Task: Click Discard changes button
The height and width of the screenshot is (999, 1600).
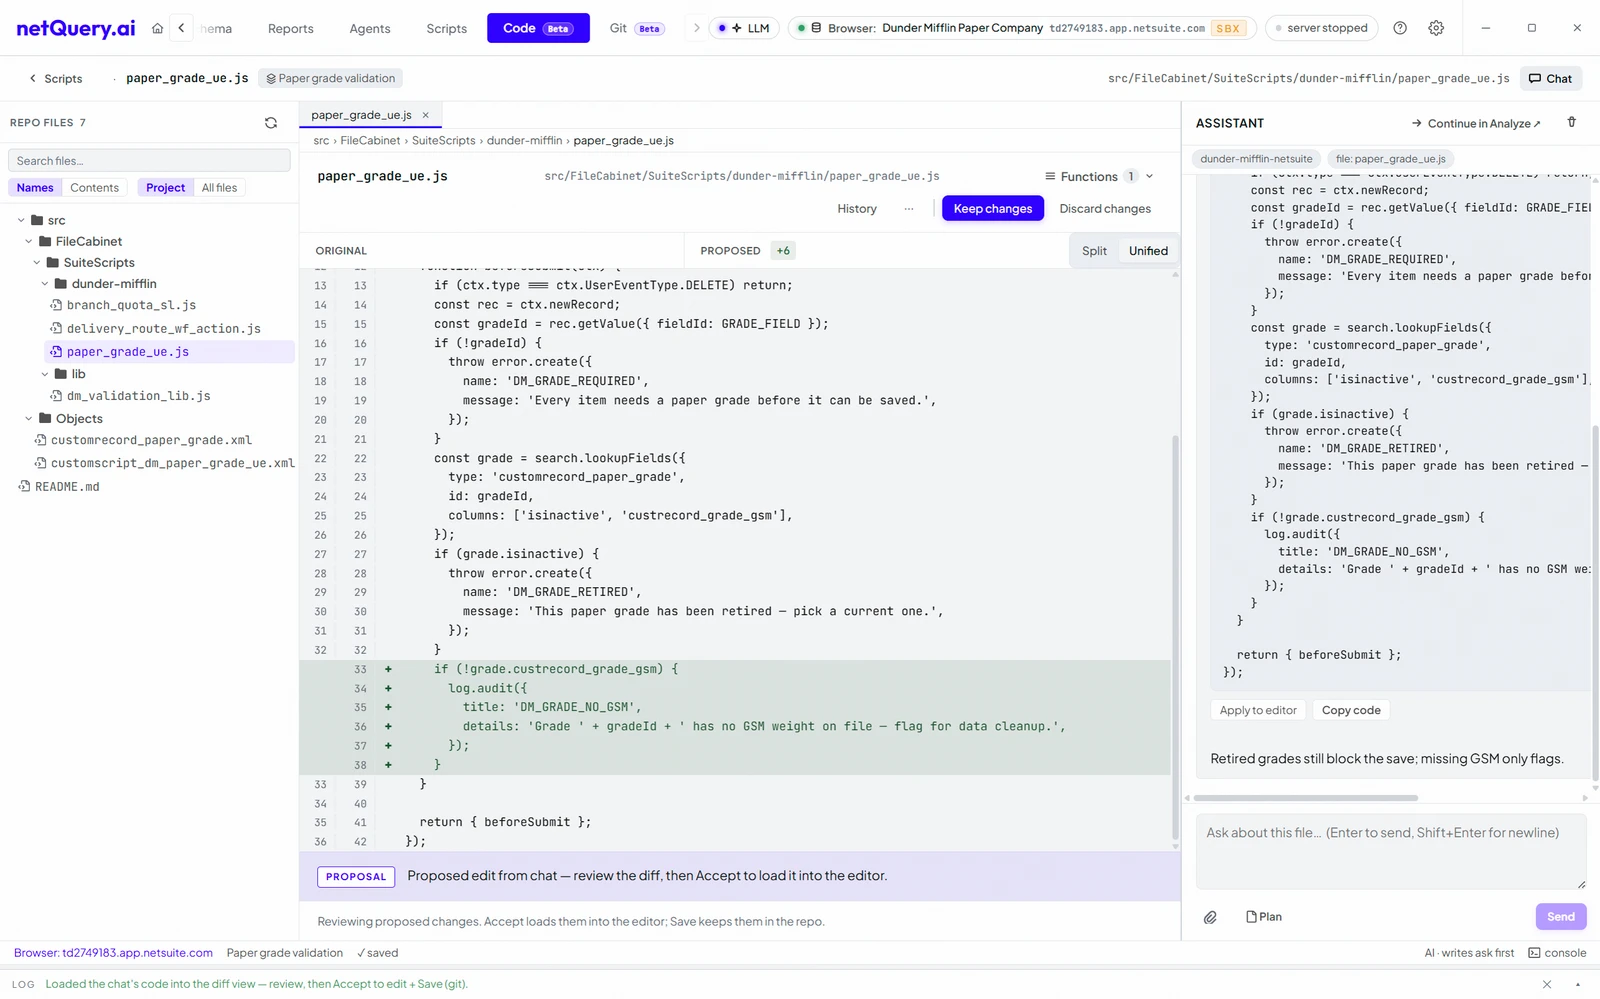Action: (x=1105, y=208)
